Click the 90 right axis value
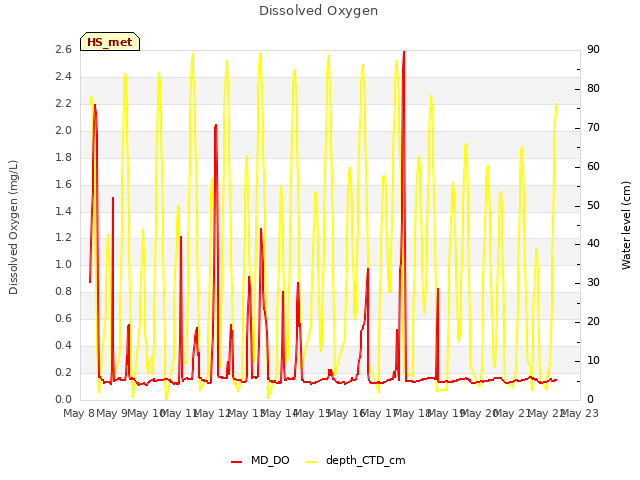This screenshot has width=640, height=480. click(593, 50)
